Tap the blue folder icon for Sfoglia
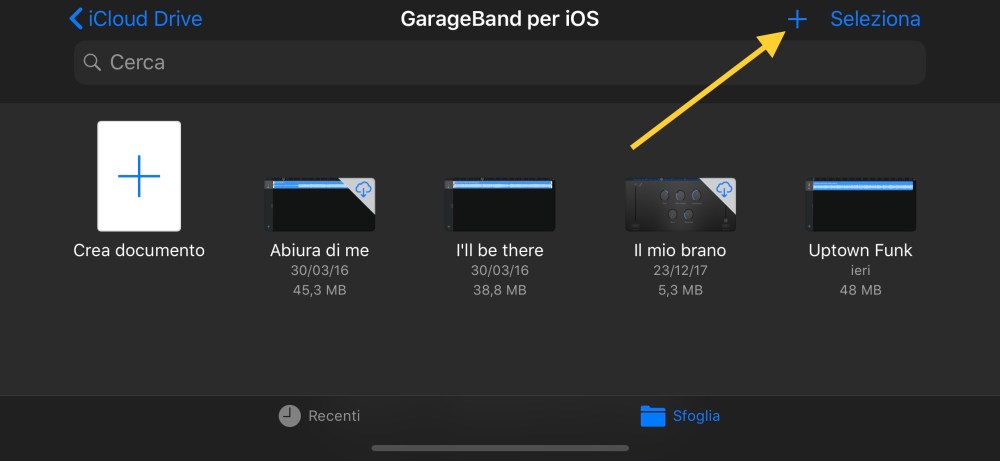This screenshot has width=1000, height=461. tap(653, 416)
